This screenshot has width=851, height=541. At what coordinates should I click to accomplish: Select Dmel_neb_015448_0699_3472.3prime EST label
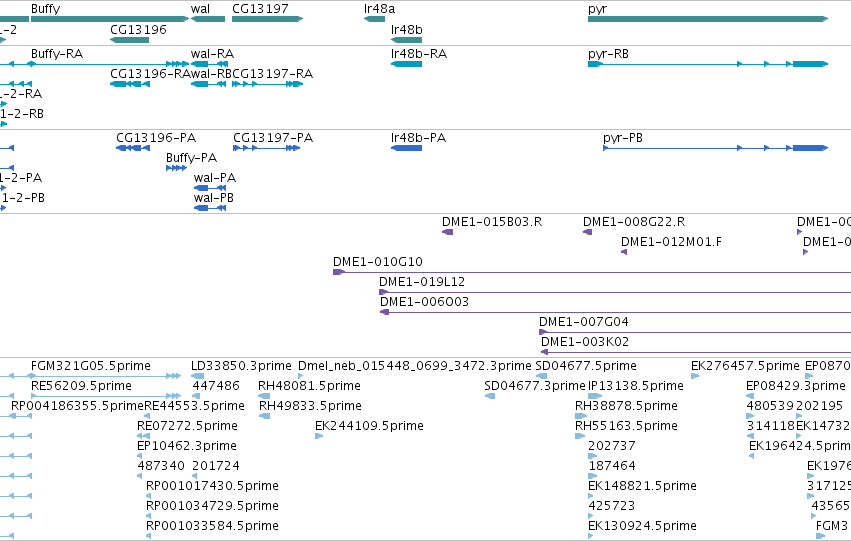(x=415, y=366)
